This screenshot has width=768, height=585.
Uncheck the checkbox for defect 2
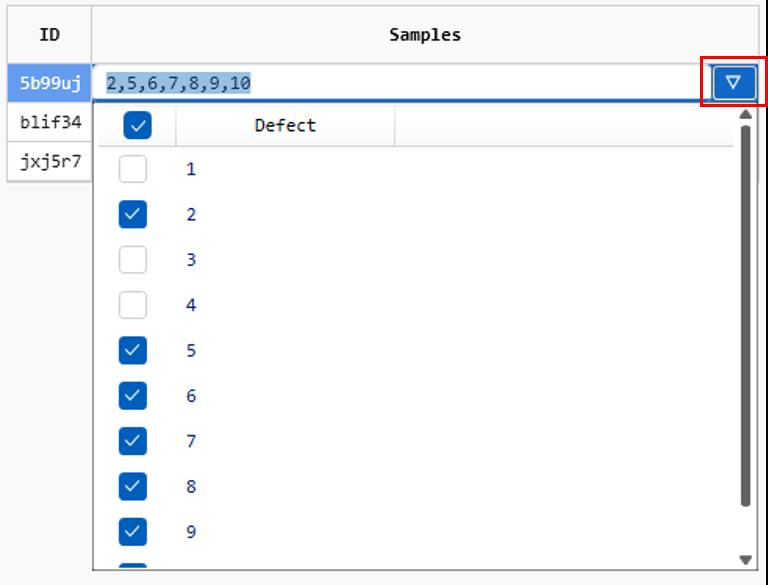133,214
